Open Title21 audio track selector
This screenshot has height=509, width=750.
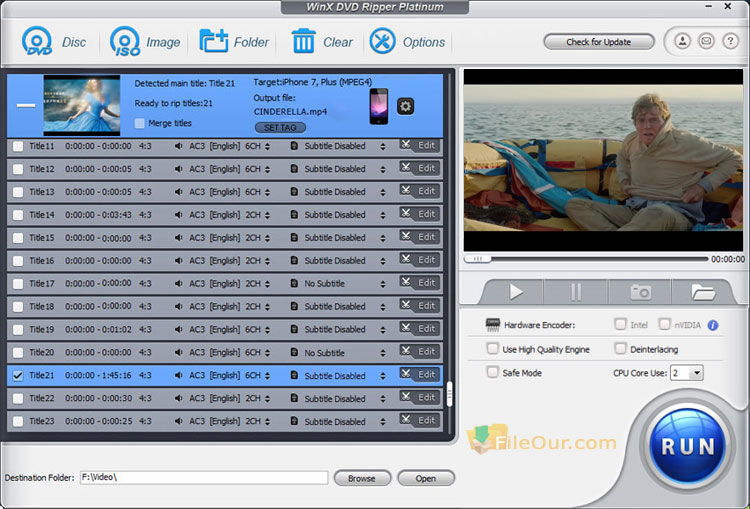pos(267,376)
